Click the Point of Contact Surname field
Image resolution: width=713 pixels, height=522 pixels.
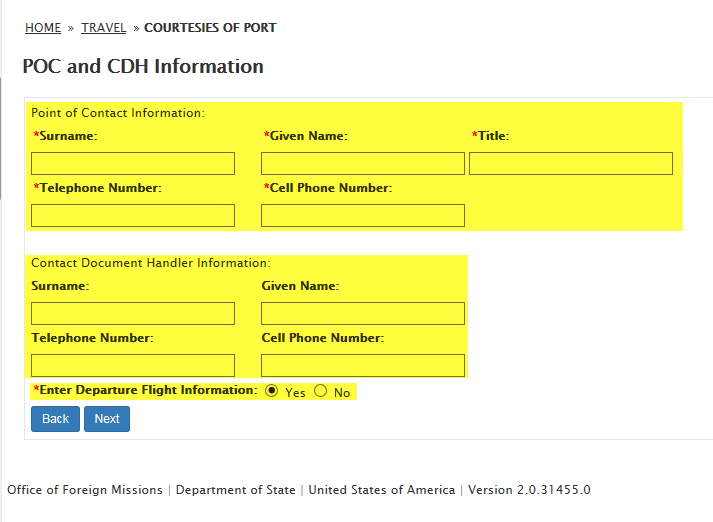[x=133, y=164]
